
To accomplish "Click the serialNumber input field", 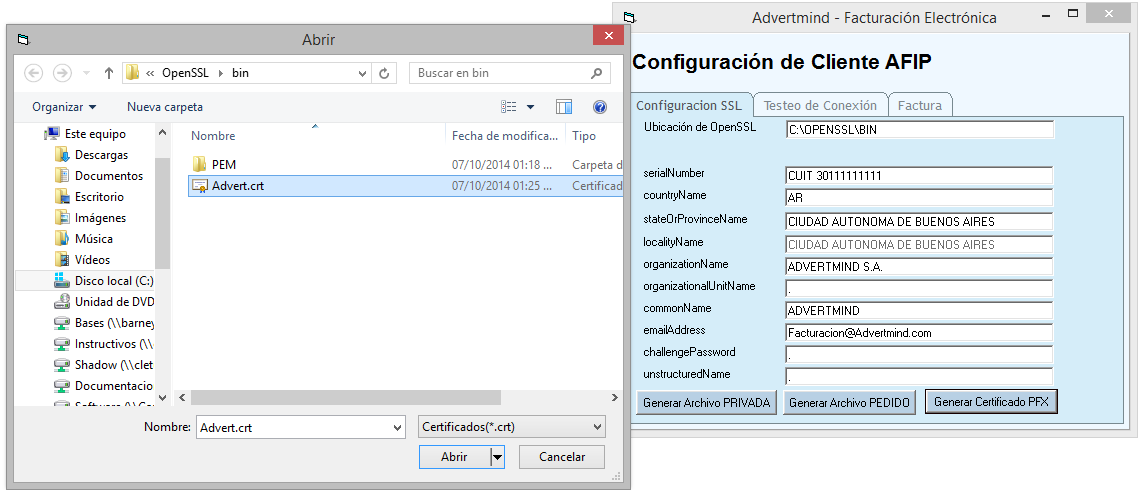I will tap(920, 175).
